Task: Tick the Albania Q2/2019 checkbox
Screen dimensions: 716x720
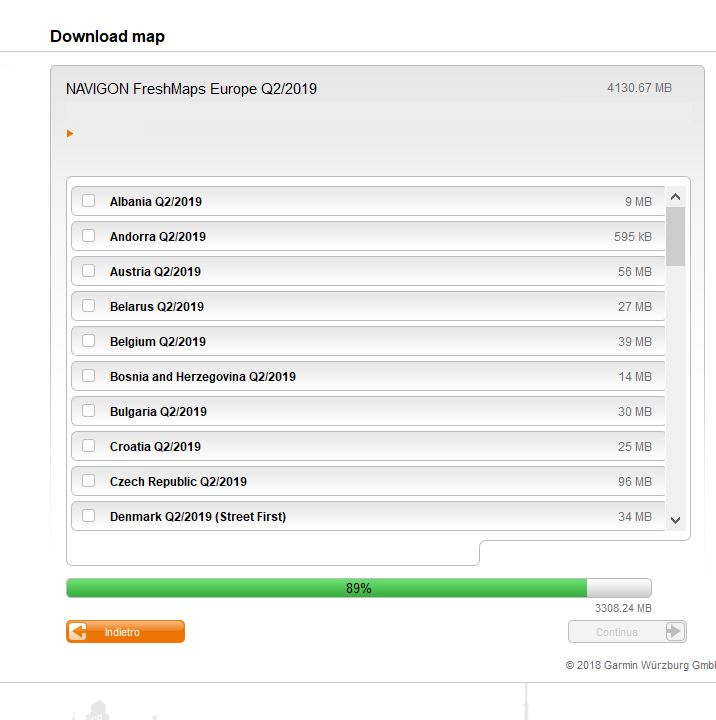Action: click(89, 201)
